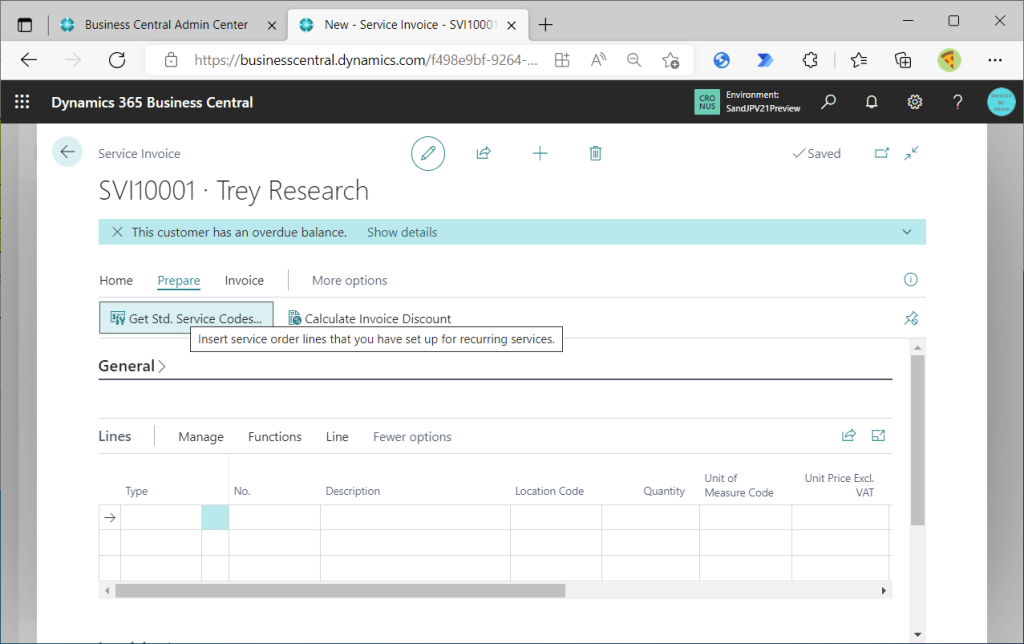Open the Dynamics 365 app launcher

coord(22,102)
